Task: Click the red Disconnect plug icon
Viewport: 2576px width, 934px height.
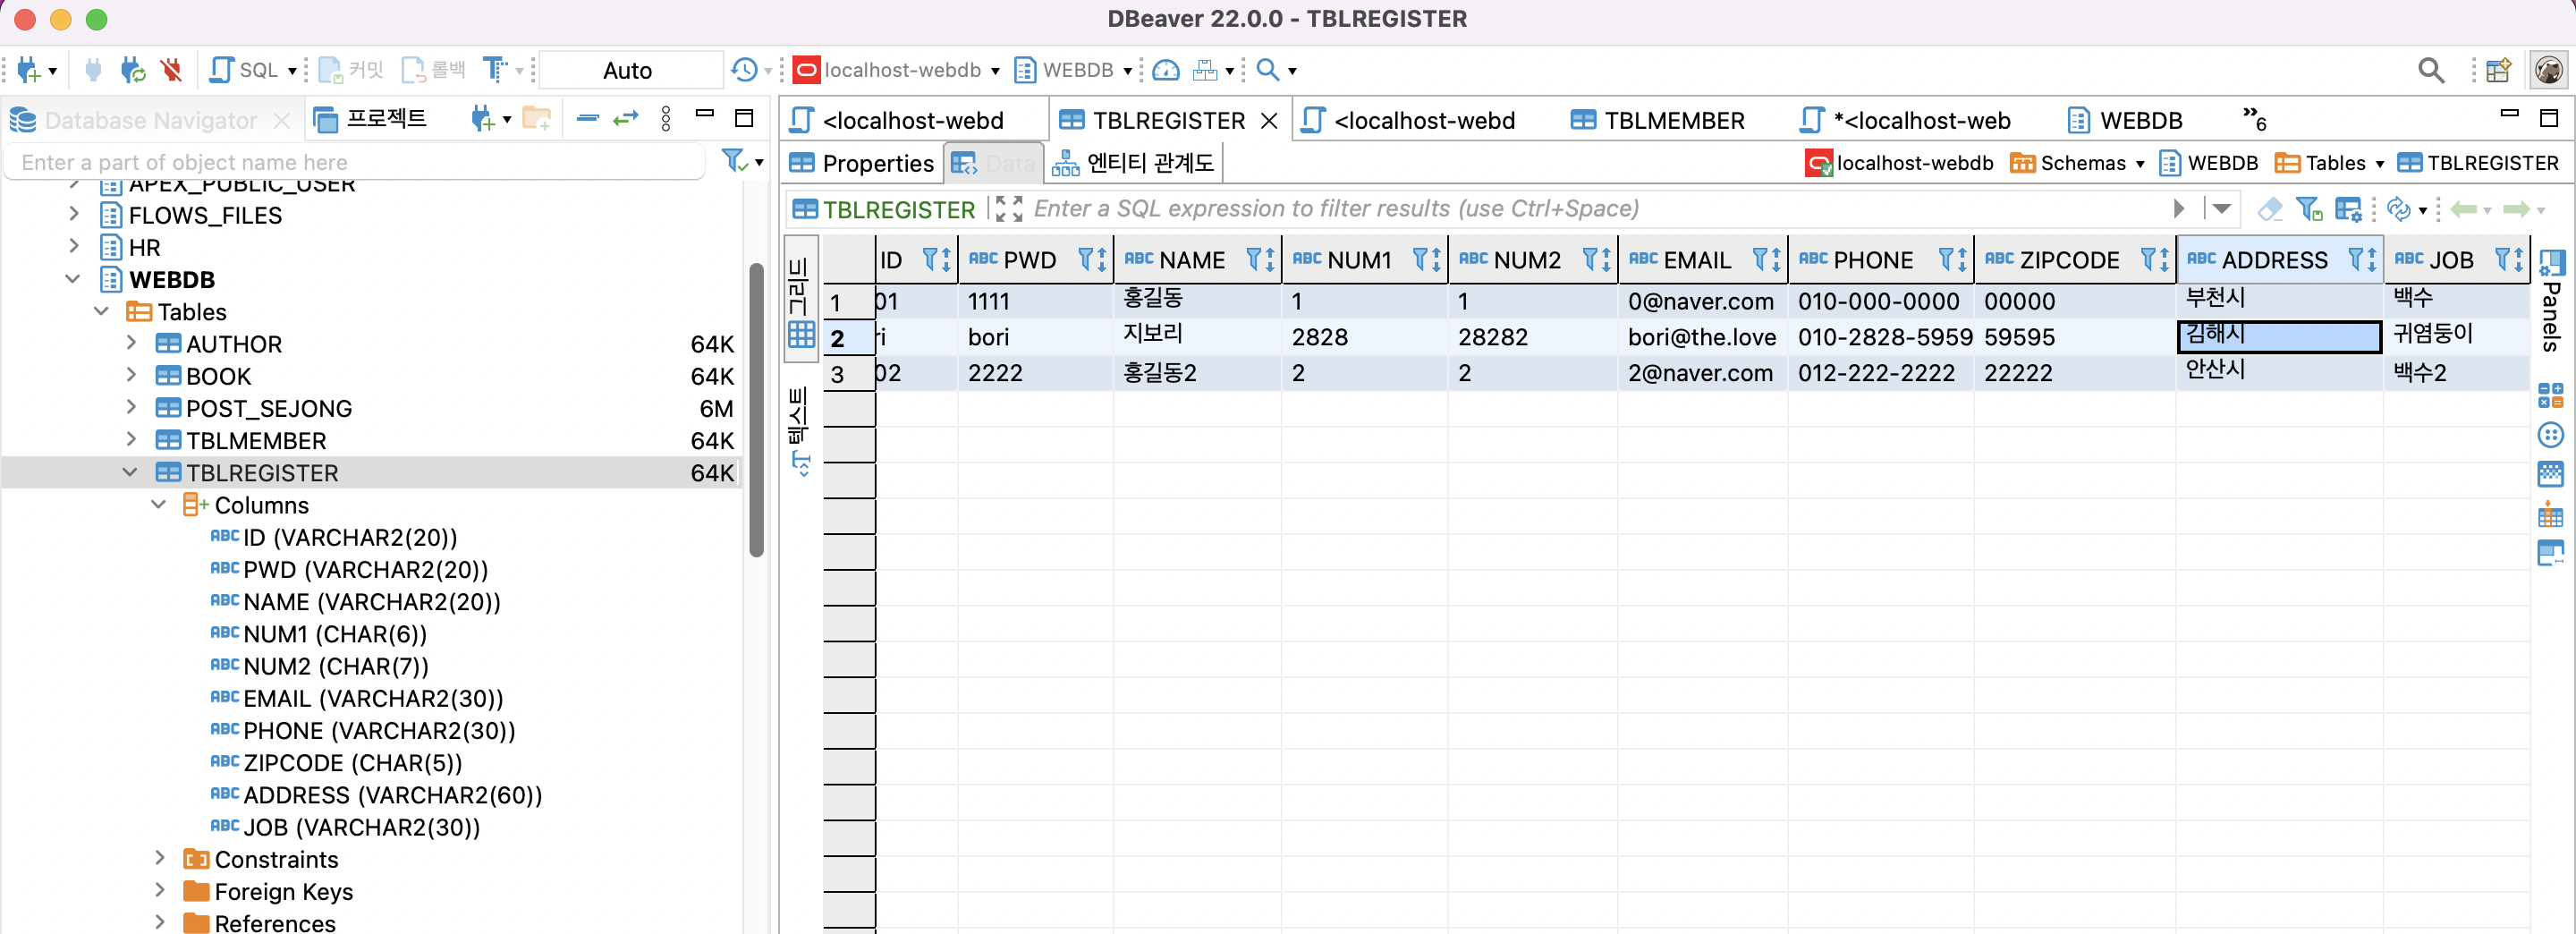Action: click(x=172, y=70)
